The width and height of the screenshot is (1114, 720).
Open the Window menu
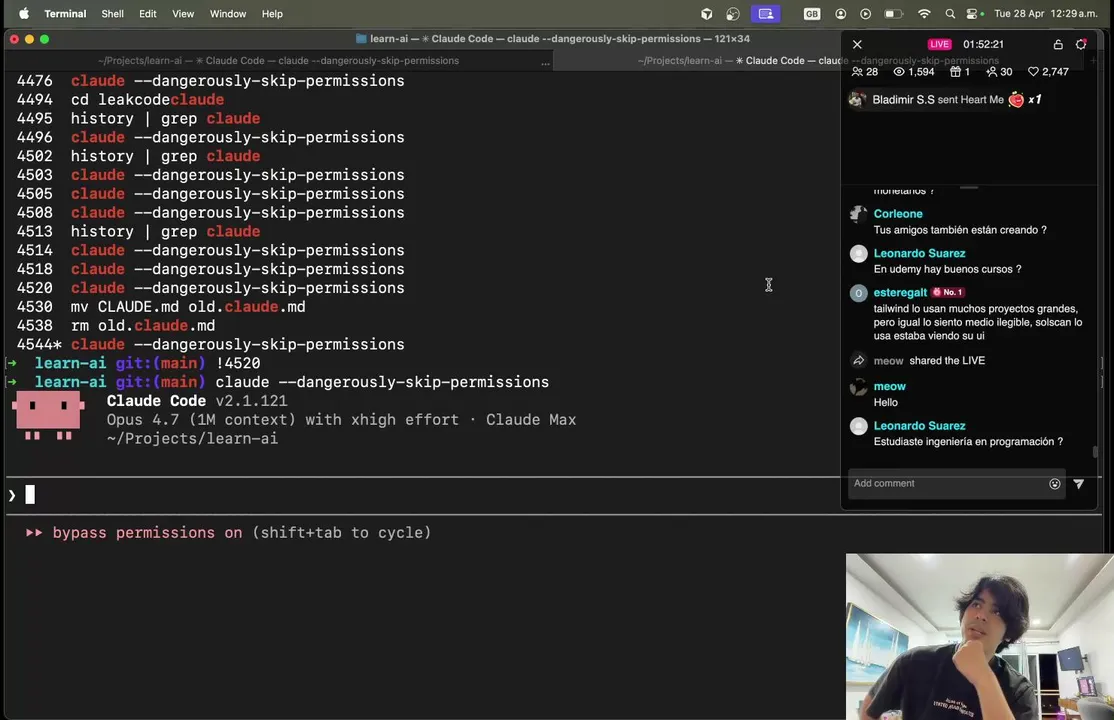[x=227, y=14]
